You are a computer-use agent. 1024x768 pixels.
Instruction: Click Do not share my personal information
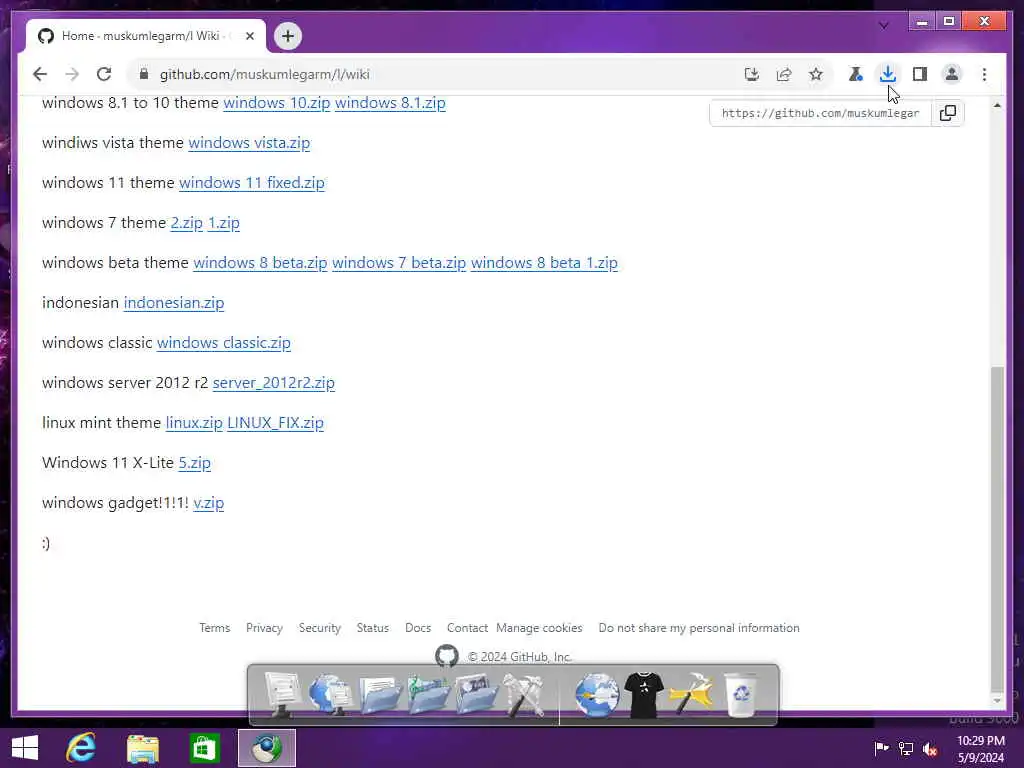pos(699,628)
